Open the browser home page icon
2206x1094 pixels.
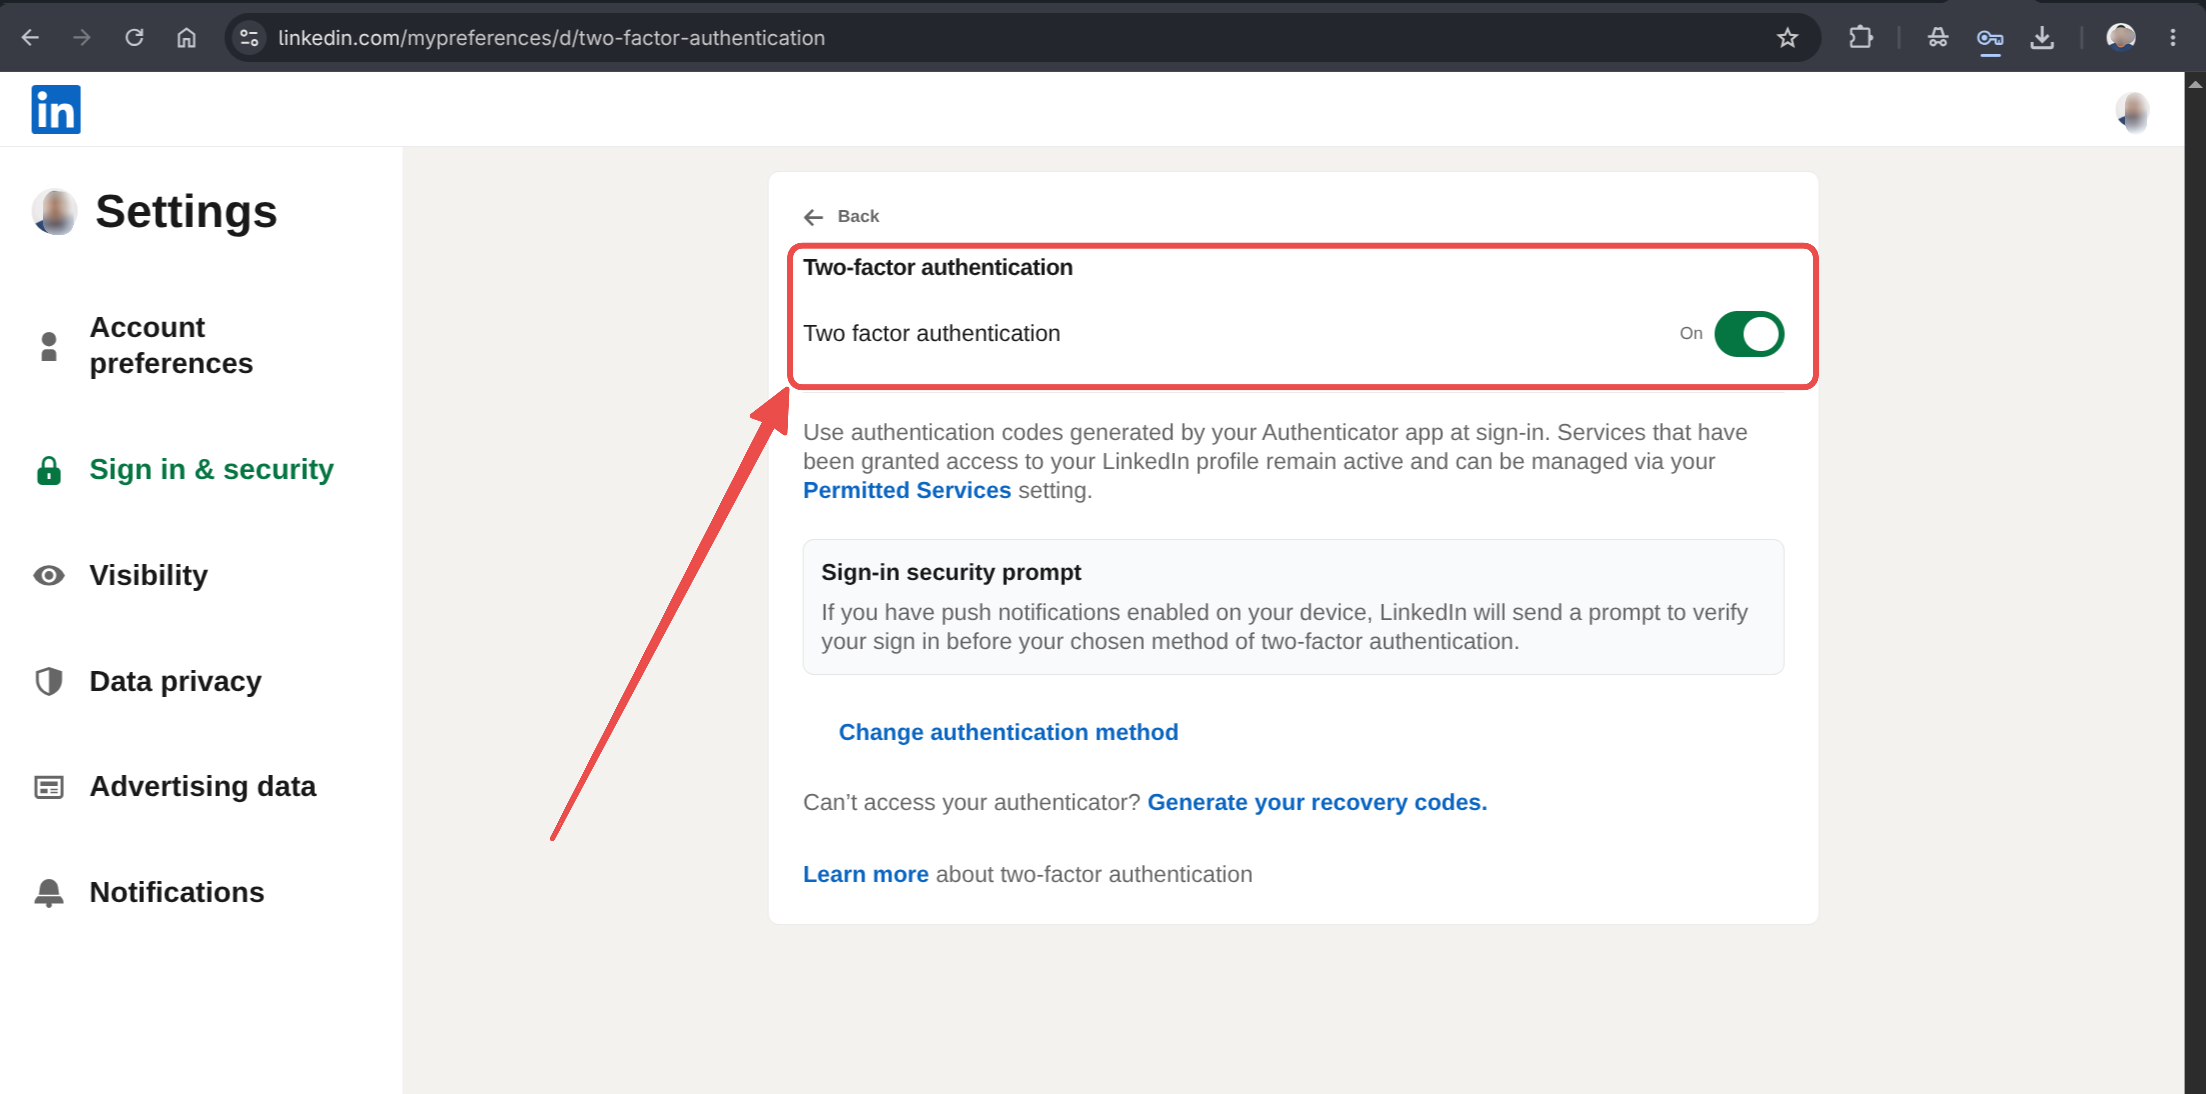click(x=187, y=38)
